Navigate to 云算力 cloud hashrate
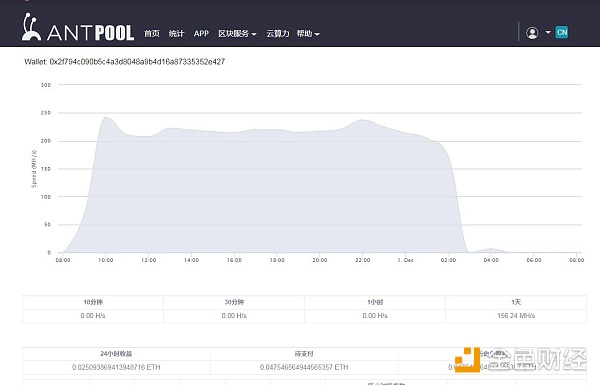Image resolution: width=600 pixels, height=385 pixels. 277,34
